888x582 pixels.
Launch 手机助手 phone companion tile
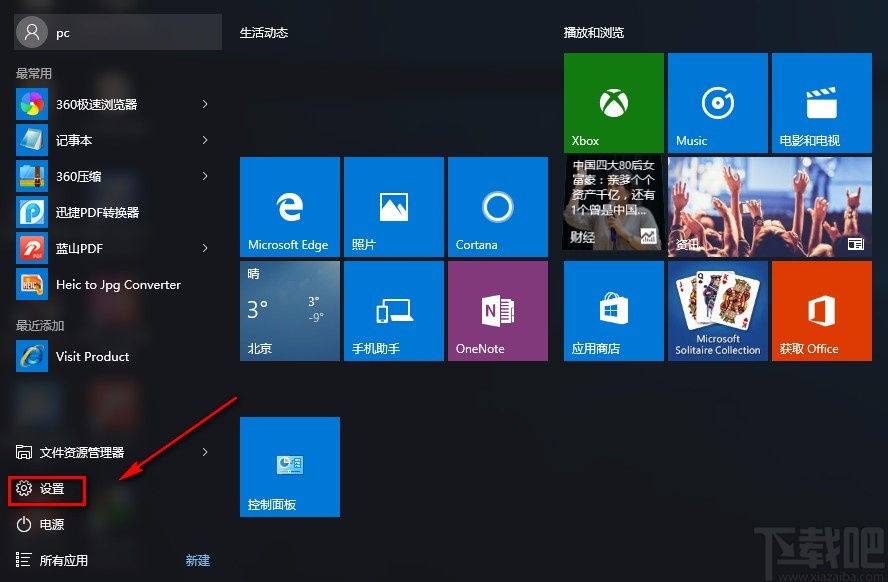393,310
